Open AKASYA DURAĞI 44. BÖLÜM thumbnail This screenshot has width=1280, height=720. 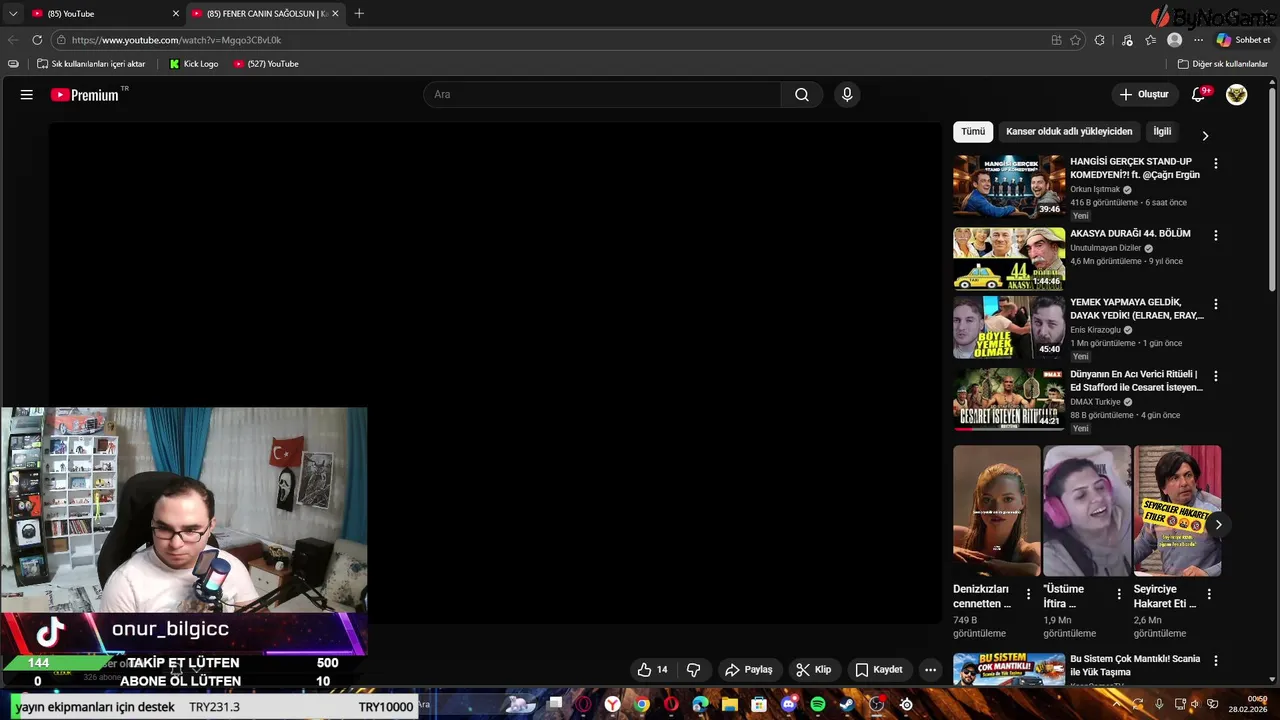(x=1009, y=258)
